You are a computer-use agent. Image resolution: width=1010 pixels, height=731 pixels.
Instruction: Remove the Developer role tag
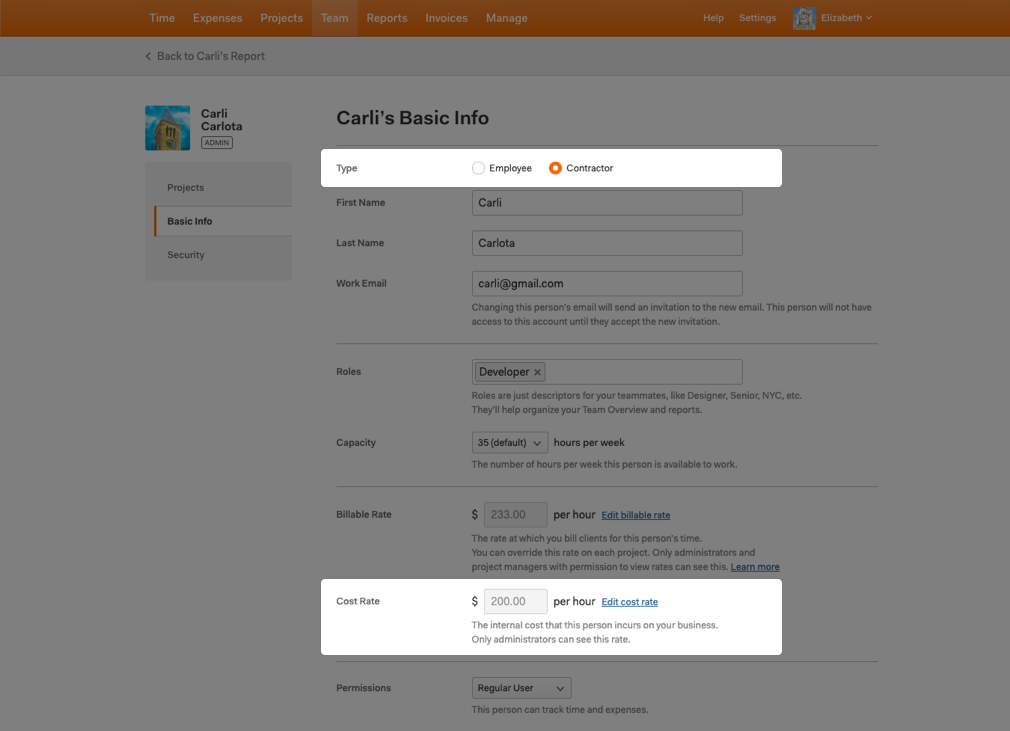[x=537, y=372]
